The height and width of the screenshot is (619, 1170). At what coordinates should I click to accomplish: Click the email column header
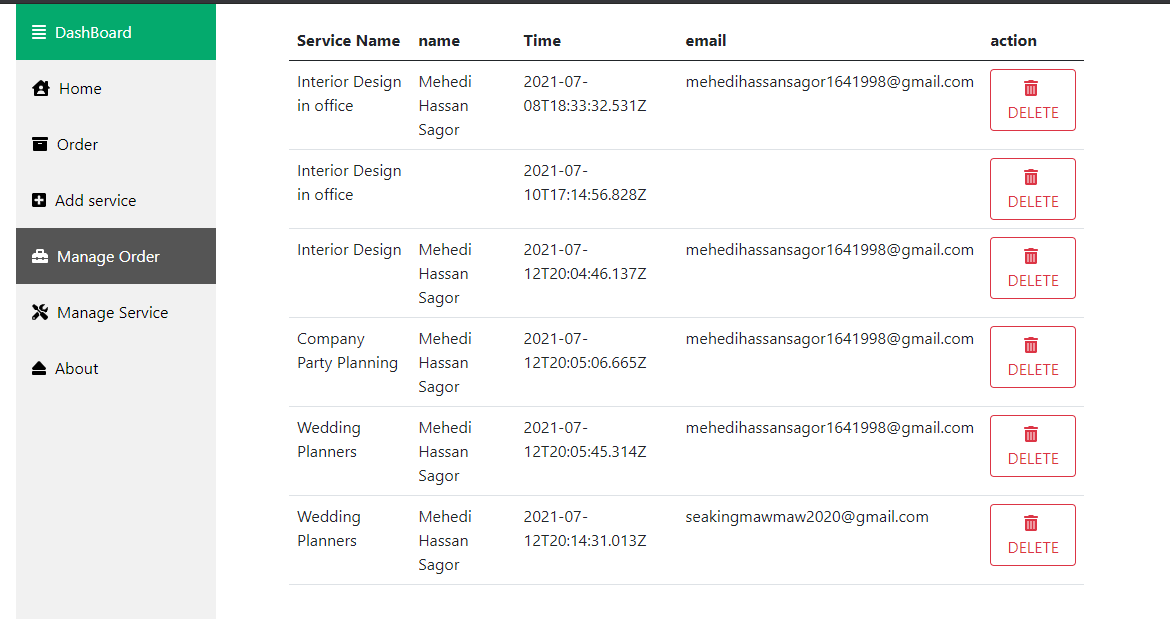[706, 40]
